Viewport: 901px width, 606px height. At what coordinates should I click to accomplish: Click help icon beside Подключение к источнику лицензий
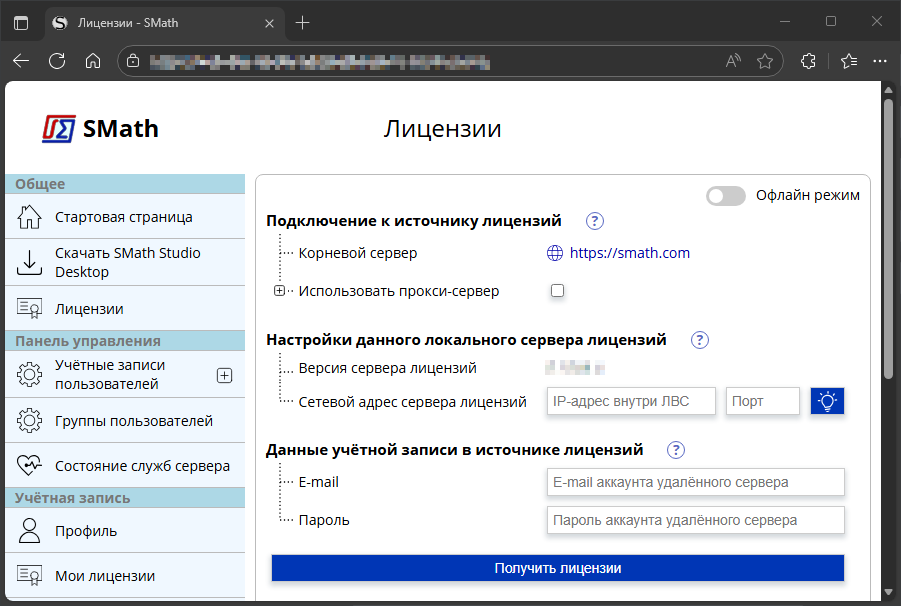[595, 221]
